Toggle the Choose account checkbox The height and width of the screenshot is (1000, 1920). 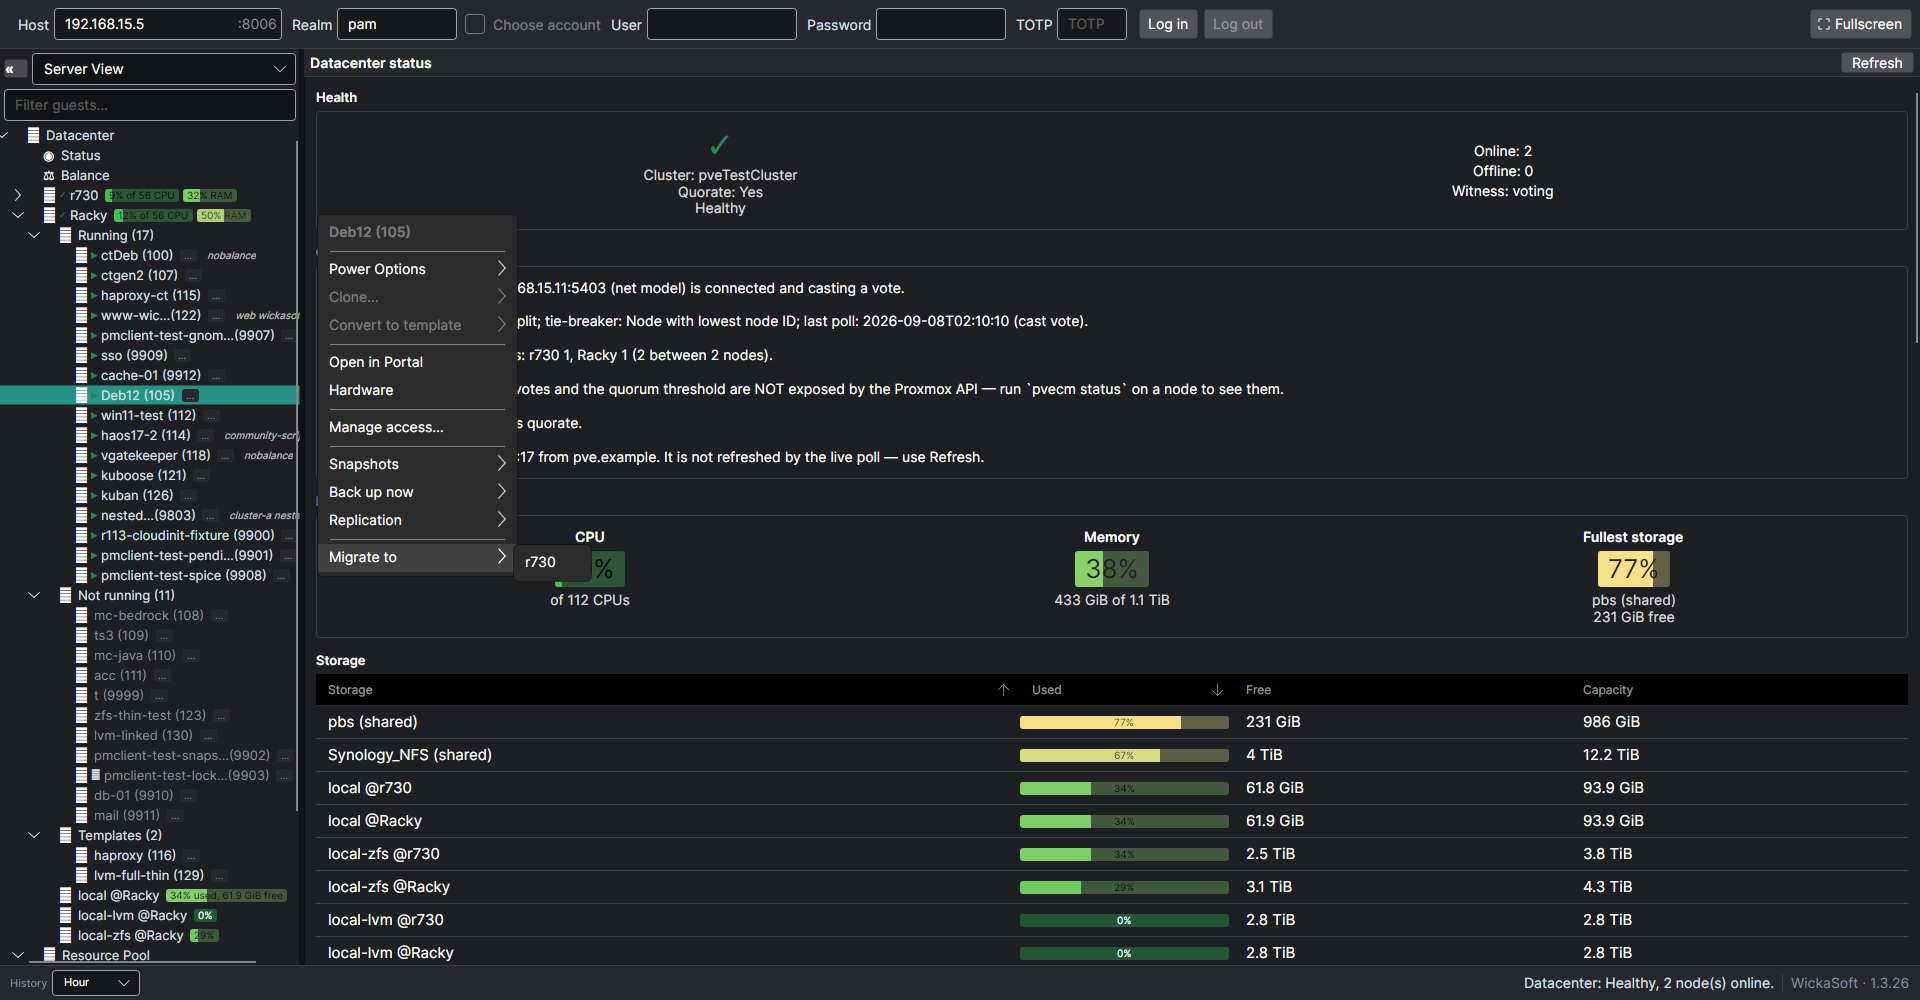click(475, 24)
